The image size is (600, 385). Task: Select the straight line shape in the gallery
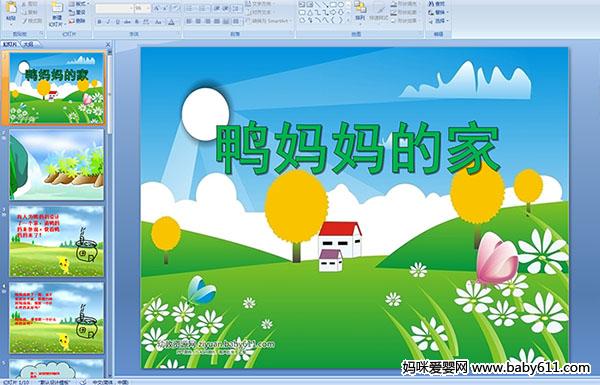point(317,5)
